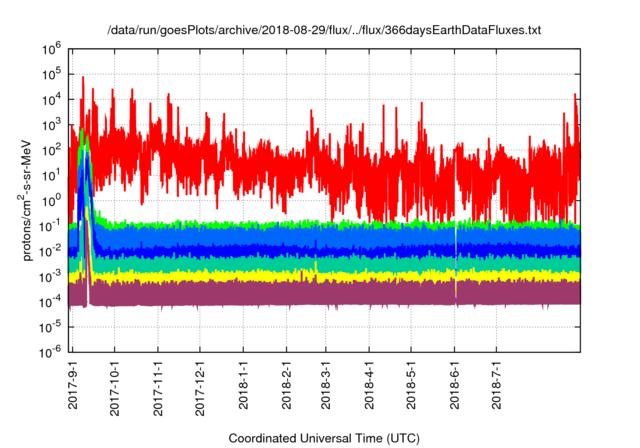This screenshot has width=640, height=448.
Task: Click the 10^6 y-axis tick label
Action: pos(54,47)
